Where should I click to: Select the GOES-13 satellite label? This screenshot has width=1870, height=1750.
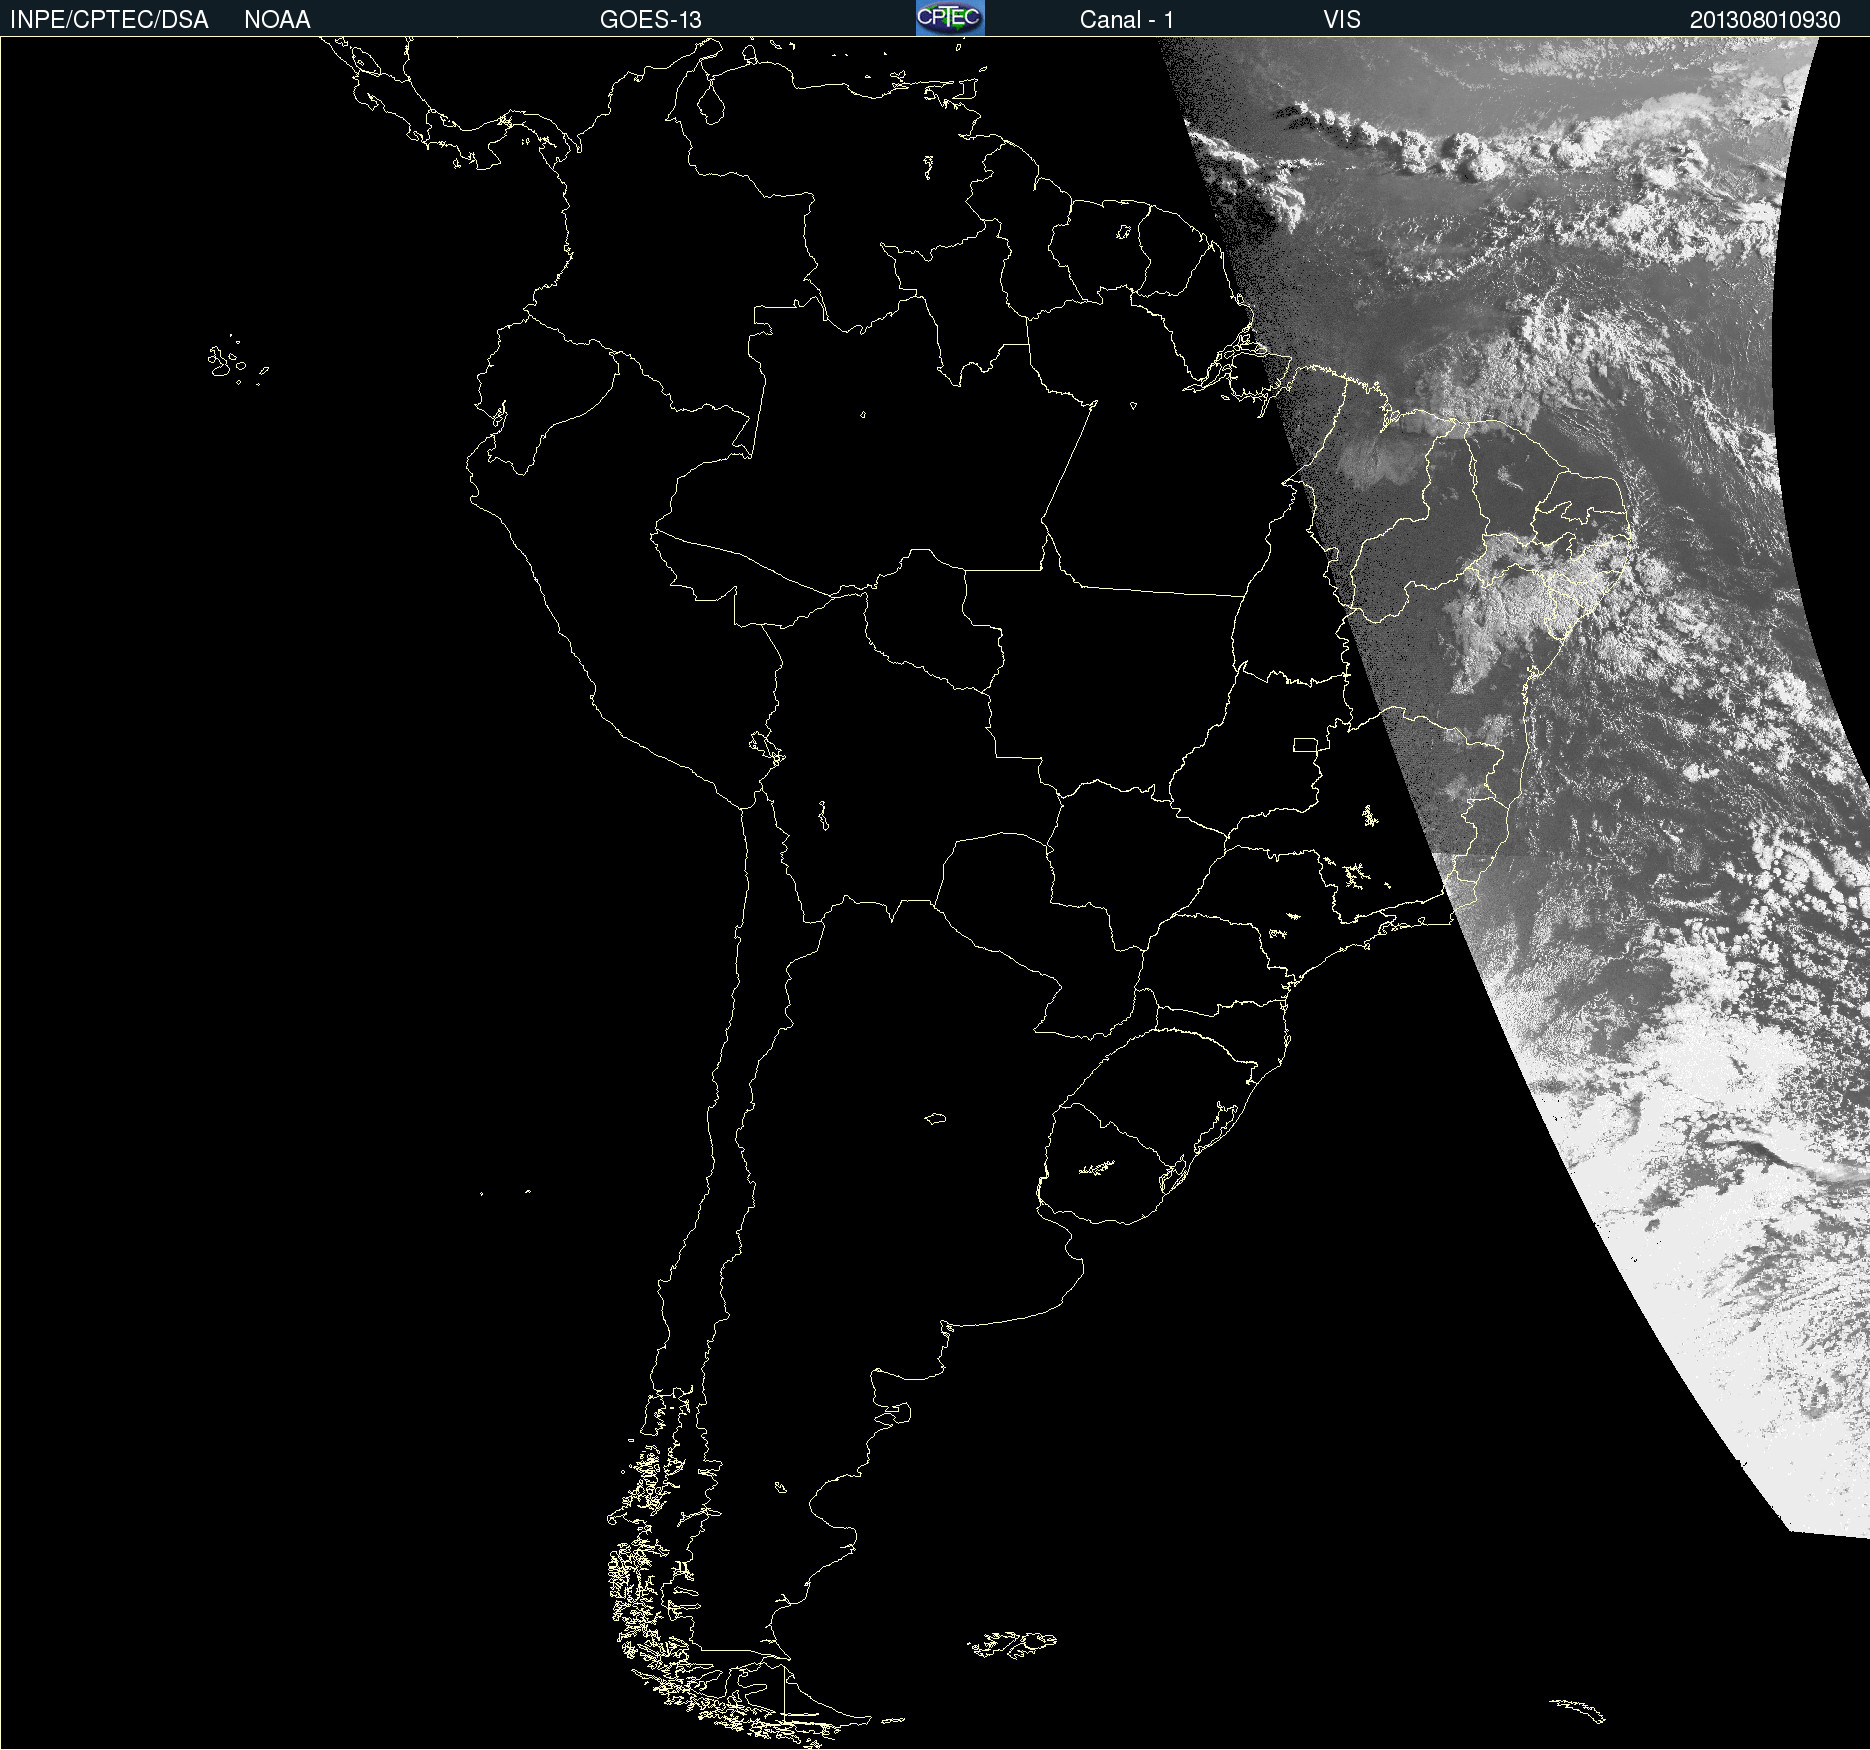point(650,20)
